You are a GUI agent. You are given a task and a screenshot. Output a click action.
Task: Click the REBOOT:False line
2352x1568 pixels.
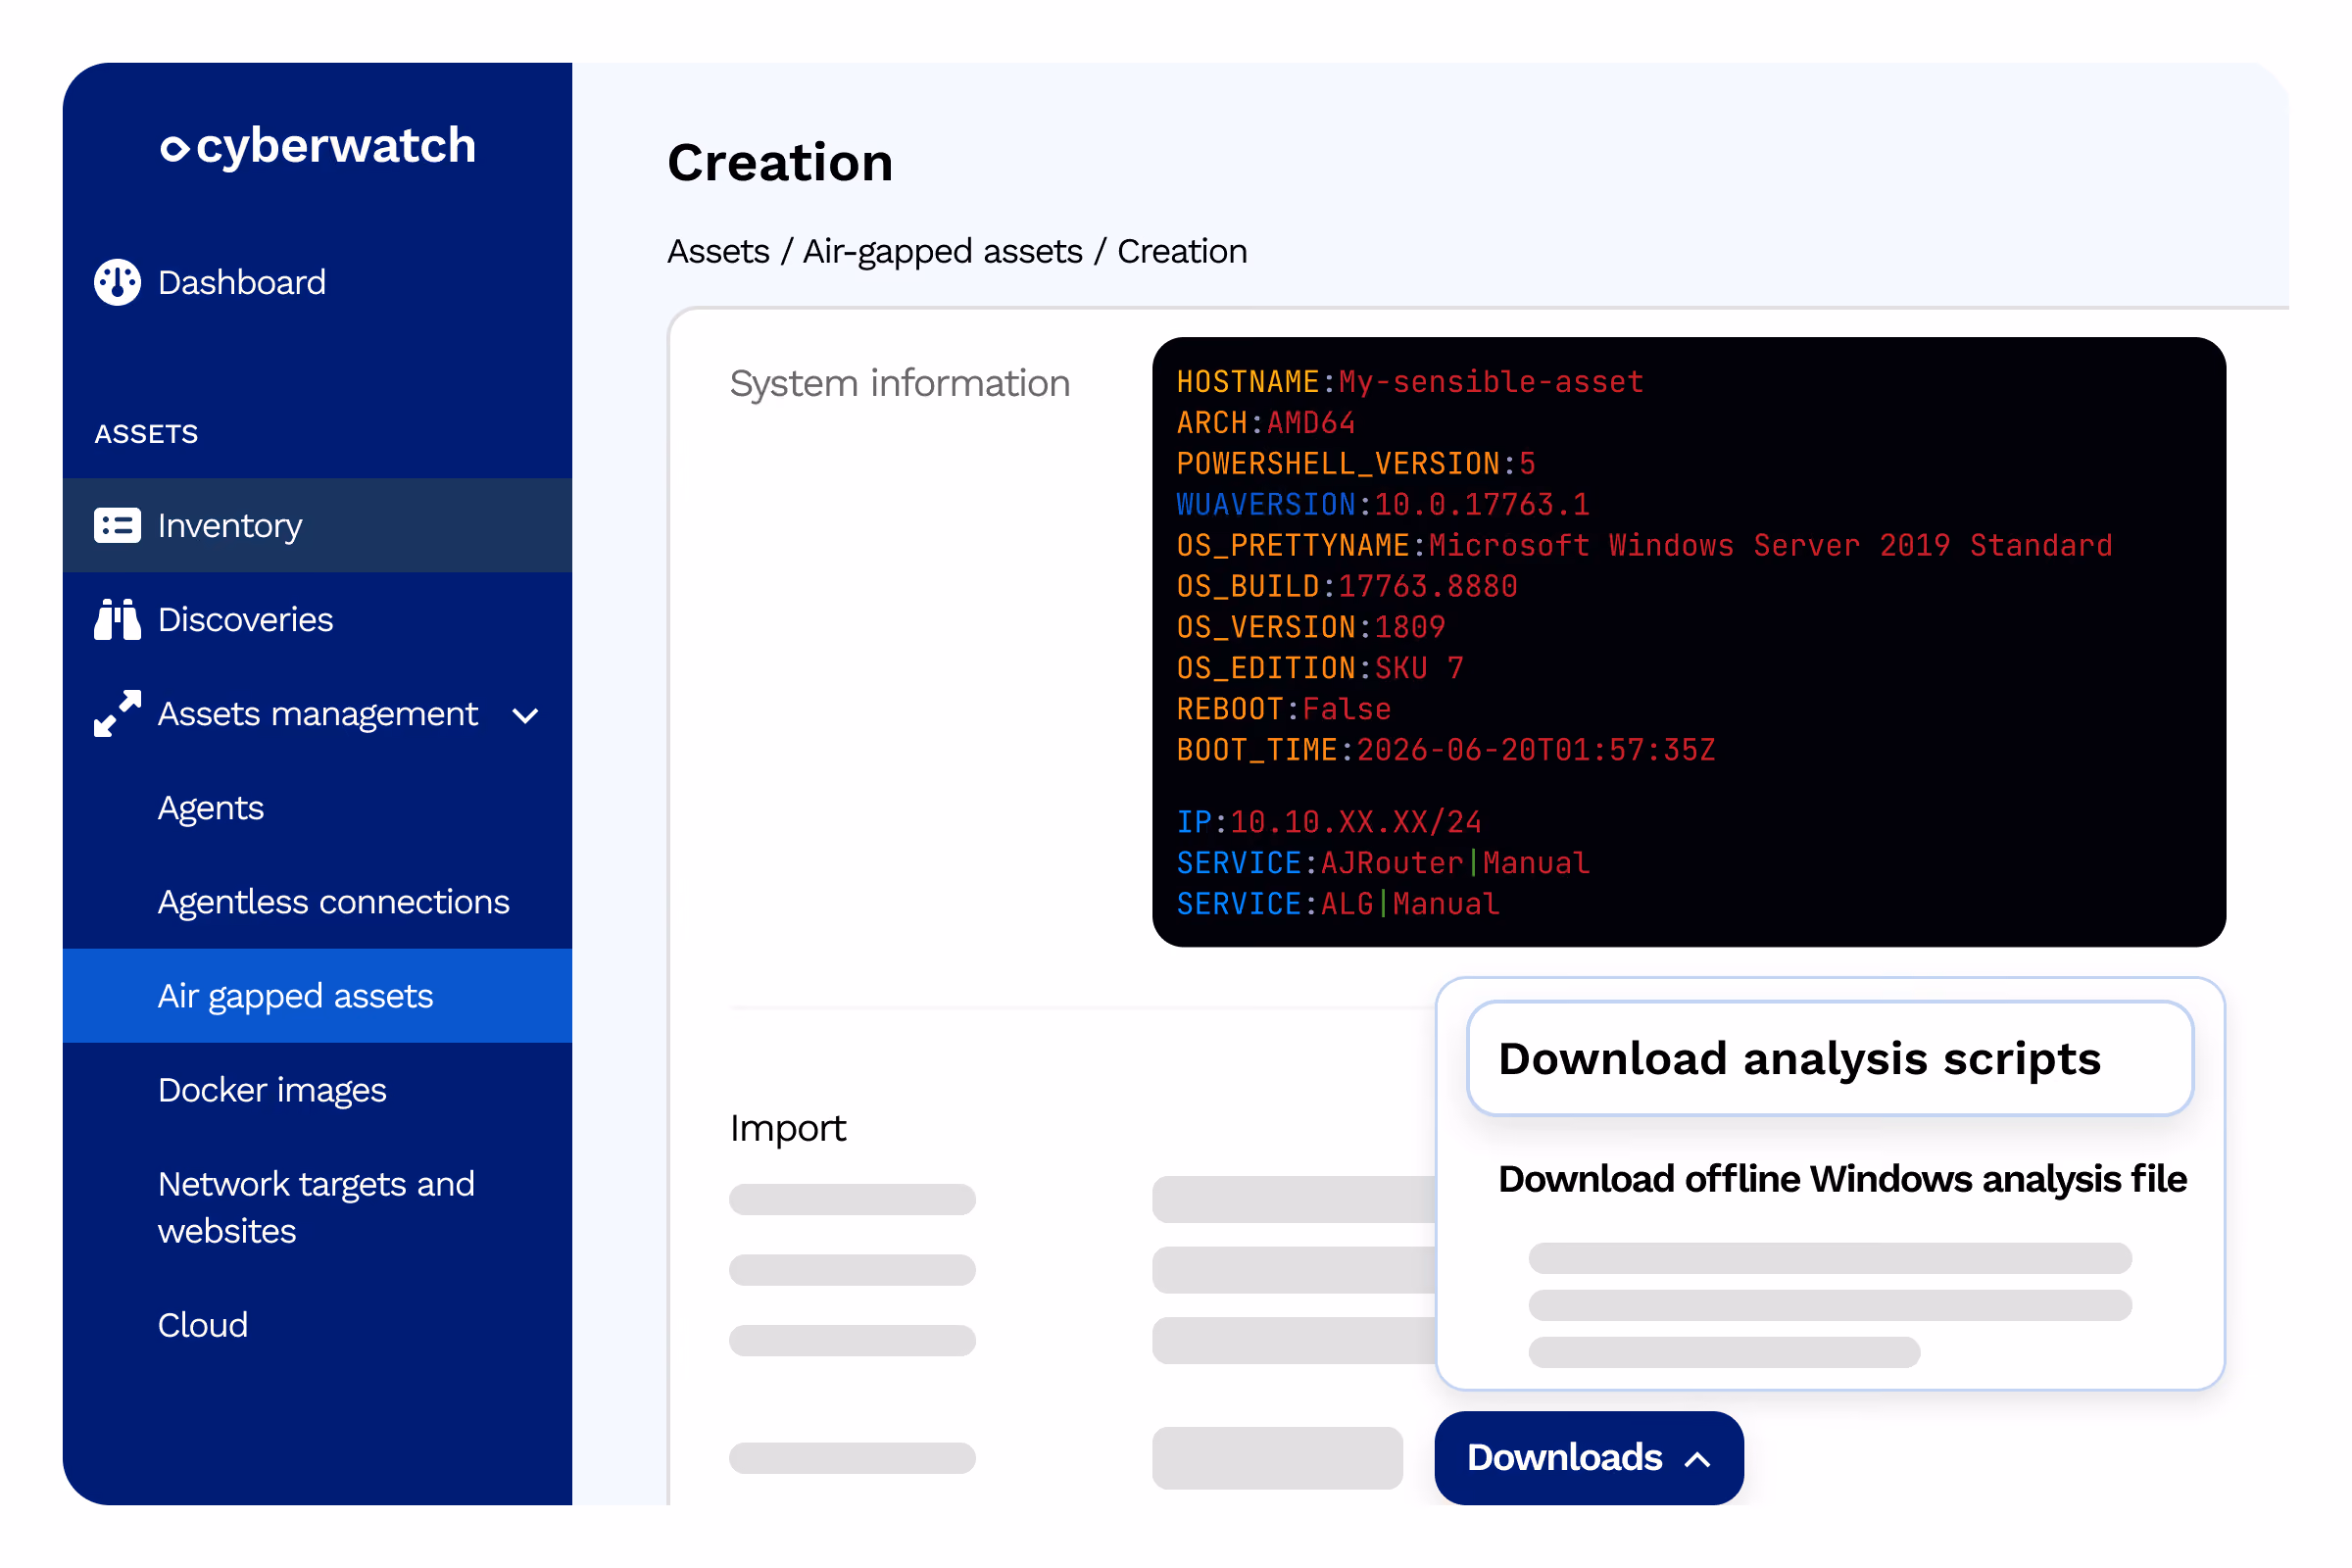[1284, 709]
